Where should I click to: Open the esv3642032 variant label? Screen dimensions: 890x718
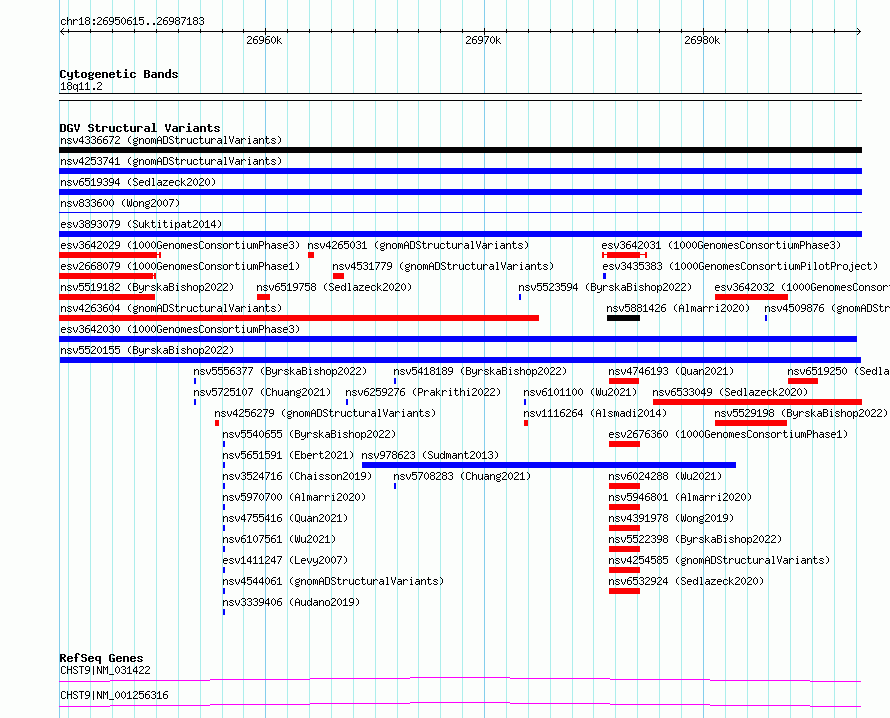click(x=801, y=287)
